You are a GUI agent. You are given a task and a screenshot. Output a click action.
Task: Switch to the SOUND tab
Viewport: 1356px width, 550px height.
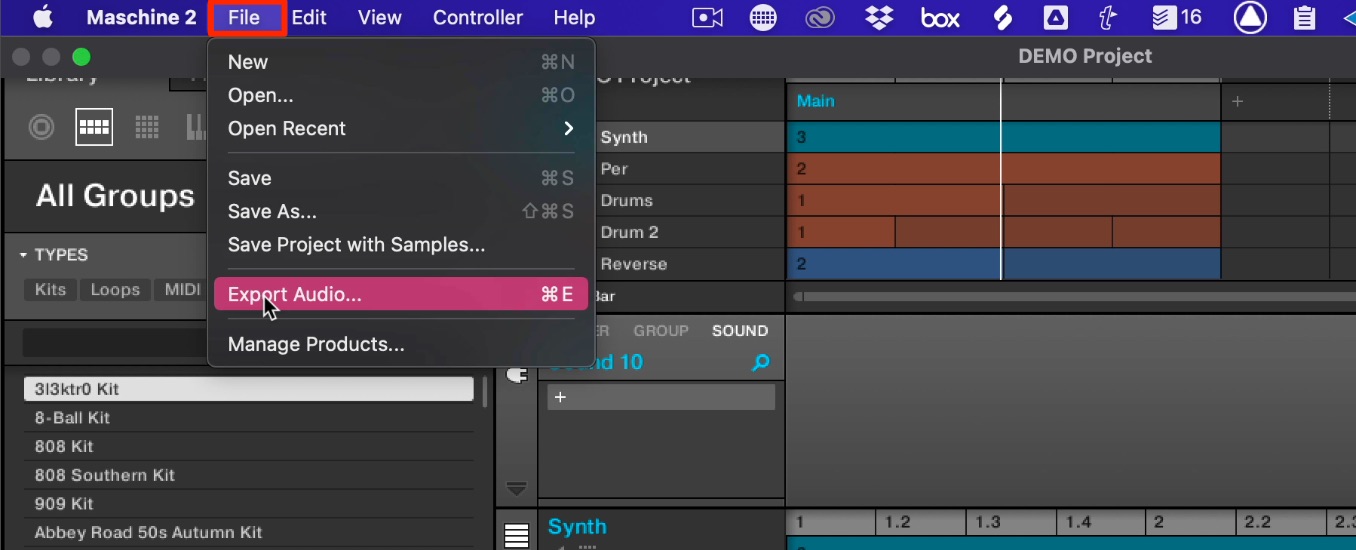coord(740,331)
